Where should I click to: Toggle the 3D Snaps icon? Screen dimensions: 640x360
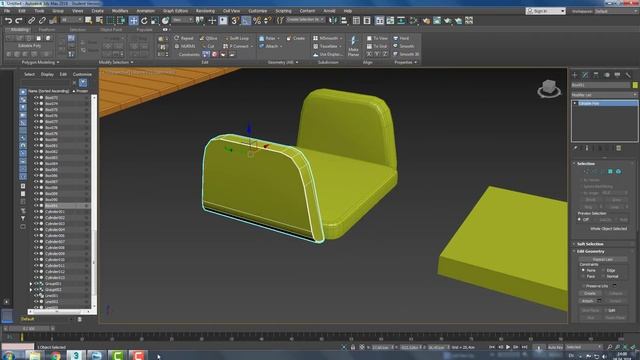coord(235,20)
